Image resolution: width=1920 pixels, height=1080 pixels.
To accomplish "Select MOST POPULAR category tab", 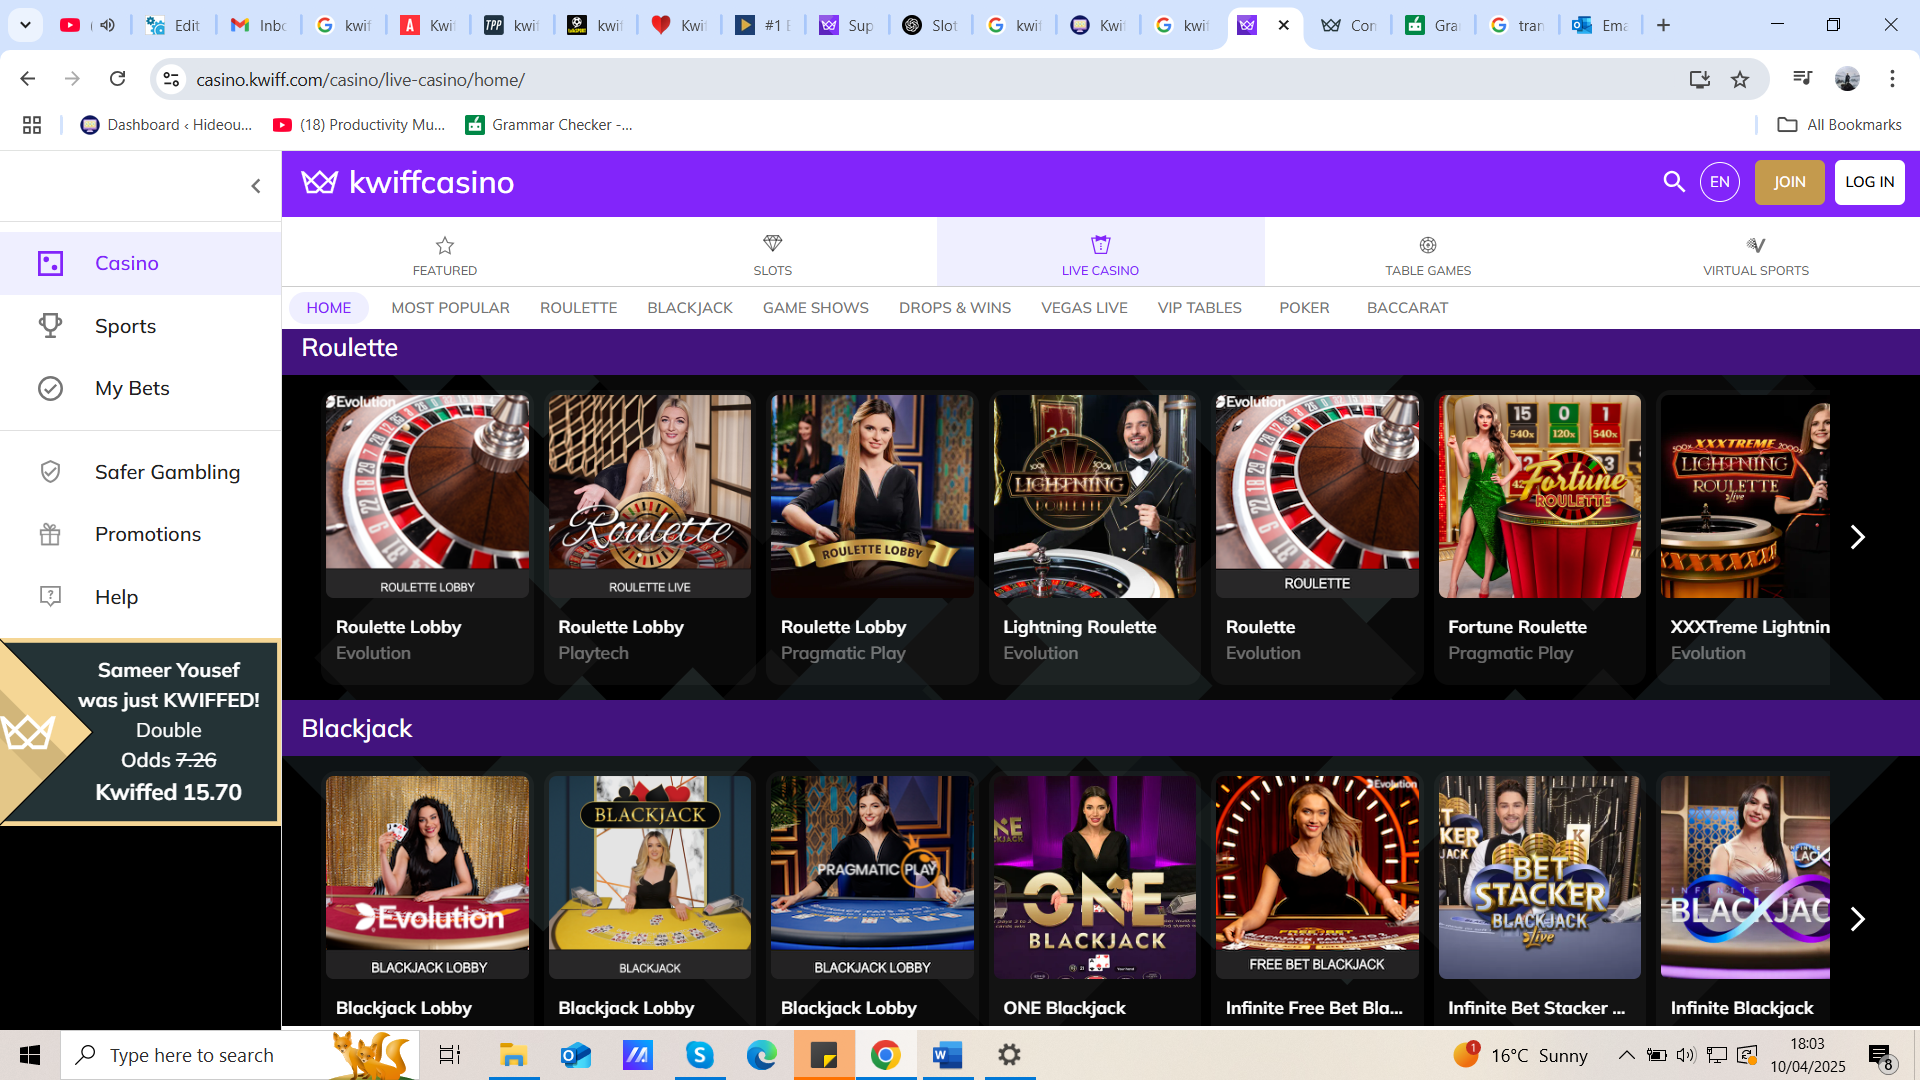I will click(x=450, y=308).
